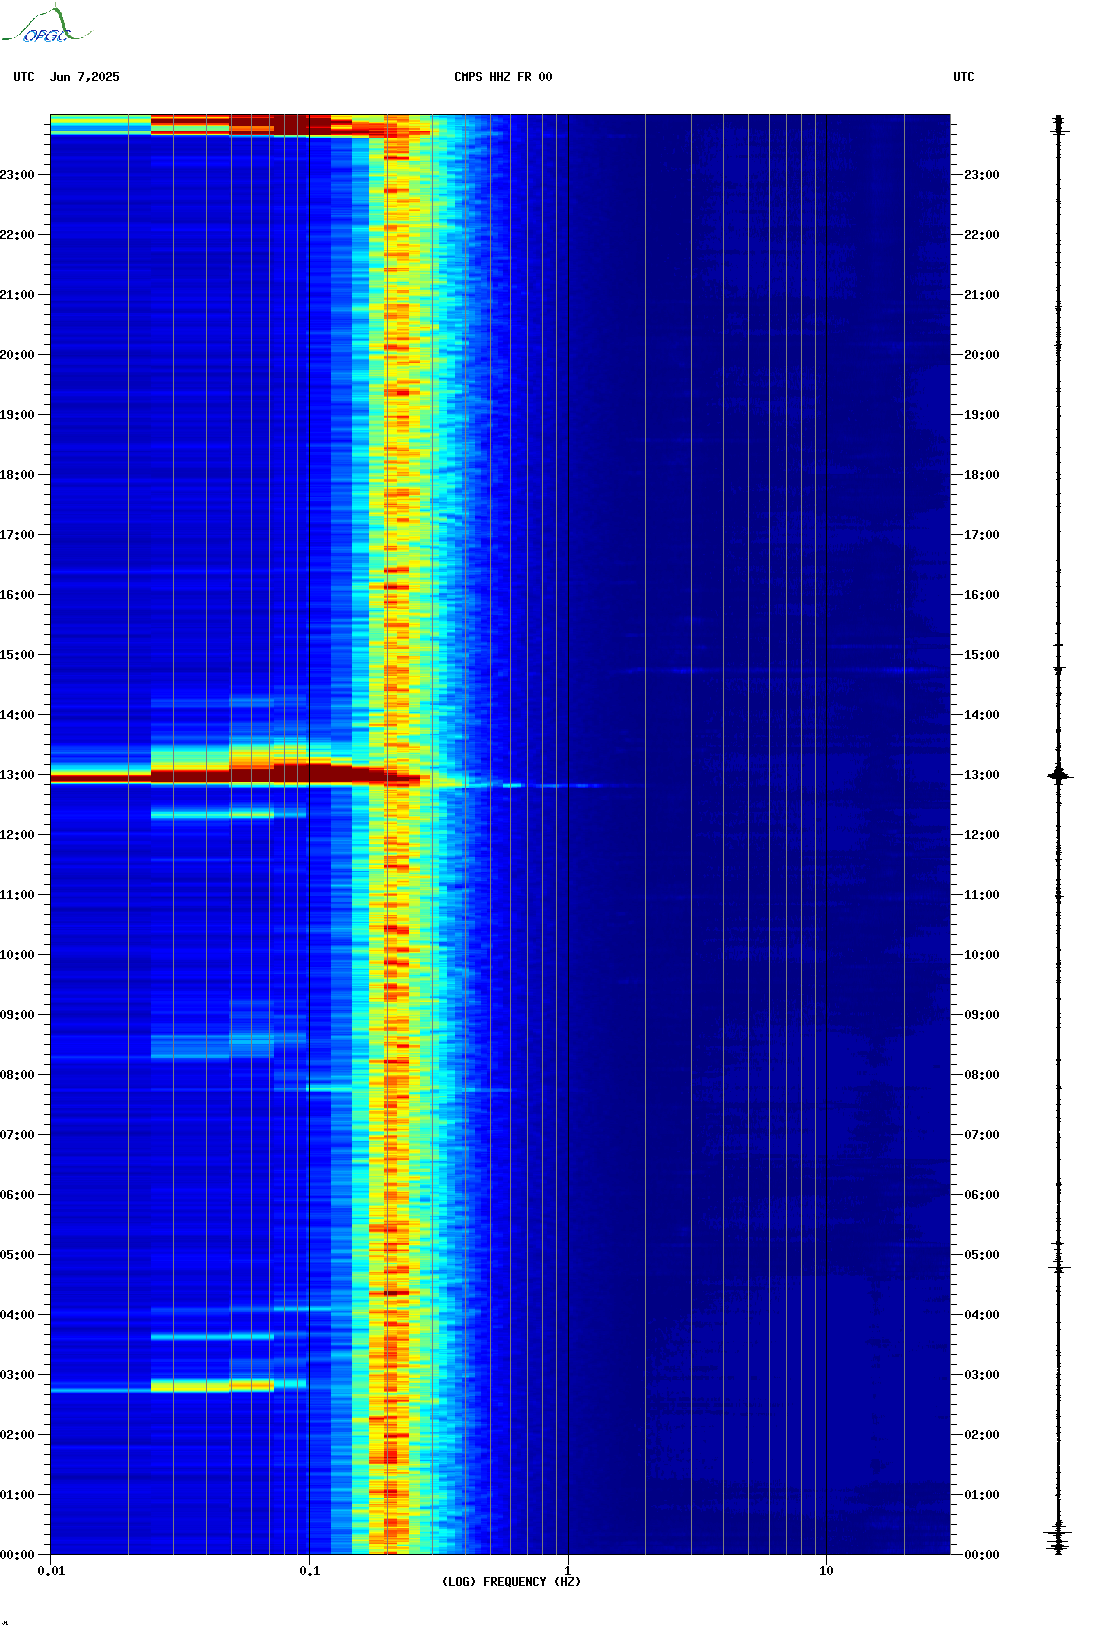This screenshot has height=1634, width=1102.
Task: Click the left-axis 04:00 time label
Action: 17,1315
